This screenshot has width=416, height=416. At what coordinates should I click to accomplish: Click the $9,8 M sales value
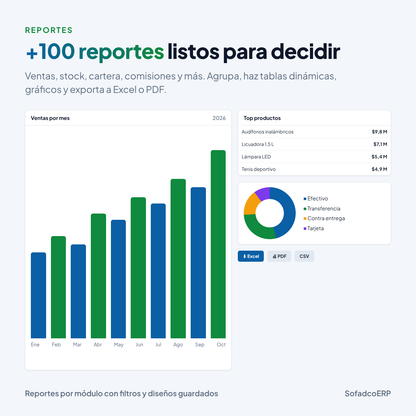[x=379, y=132]
